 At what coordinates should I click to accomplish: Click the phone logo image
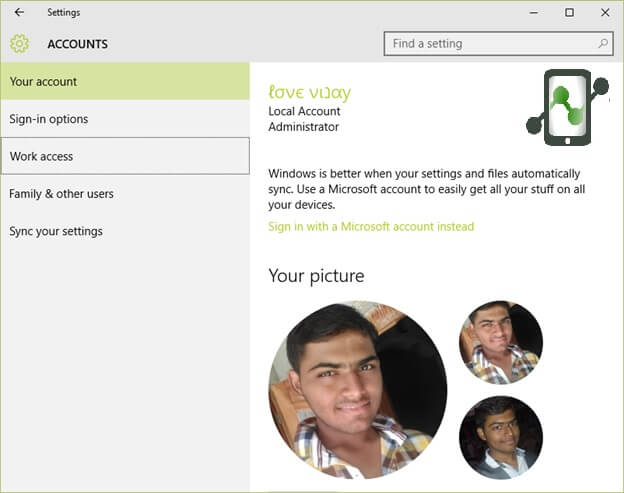coord(567,107)
